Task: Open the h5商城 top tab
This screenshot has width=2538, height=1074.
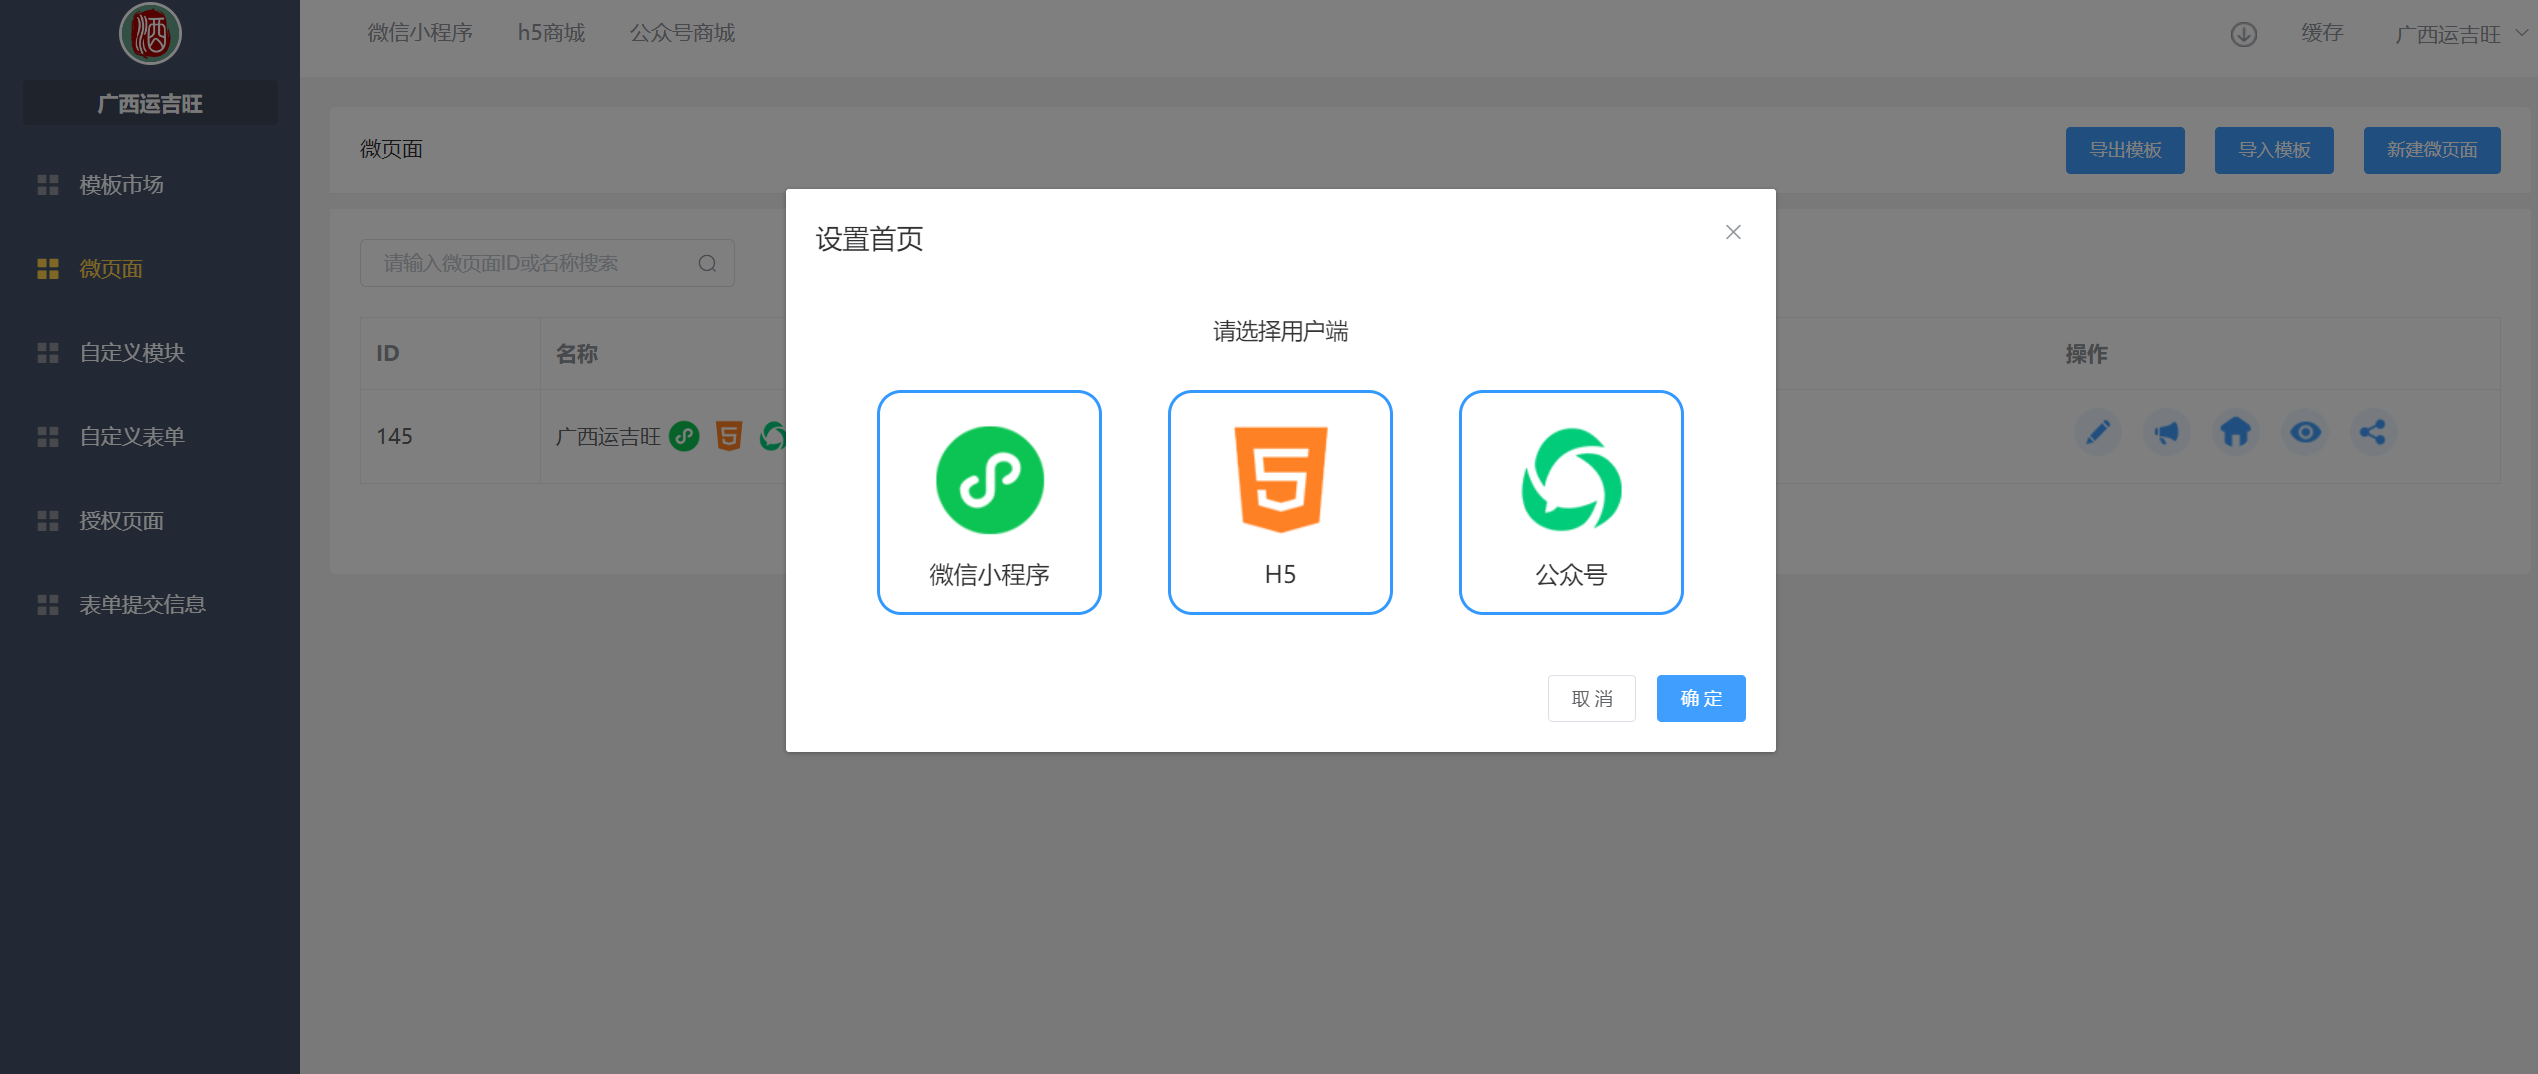Action: point(551,33)
